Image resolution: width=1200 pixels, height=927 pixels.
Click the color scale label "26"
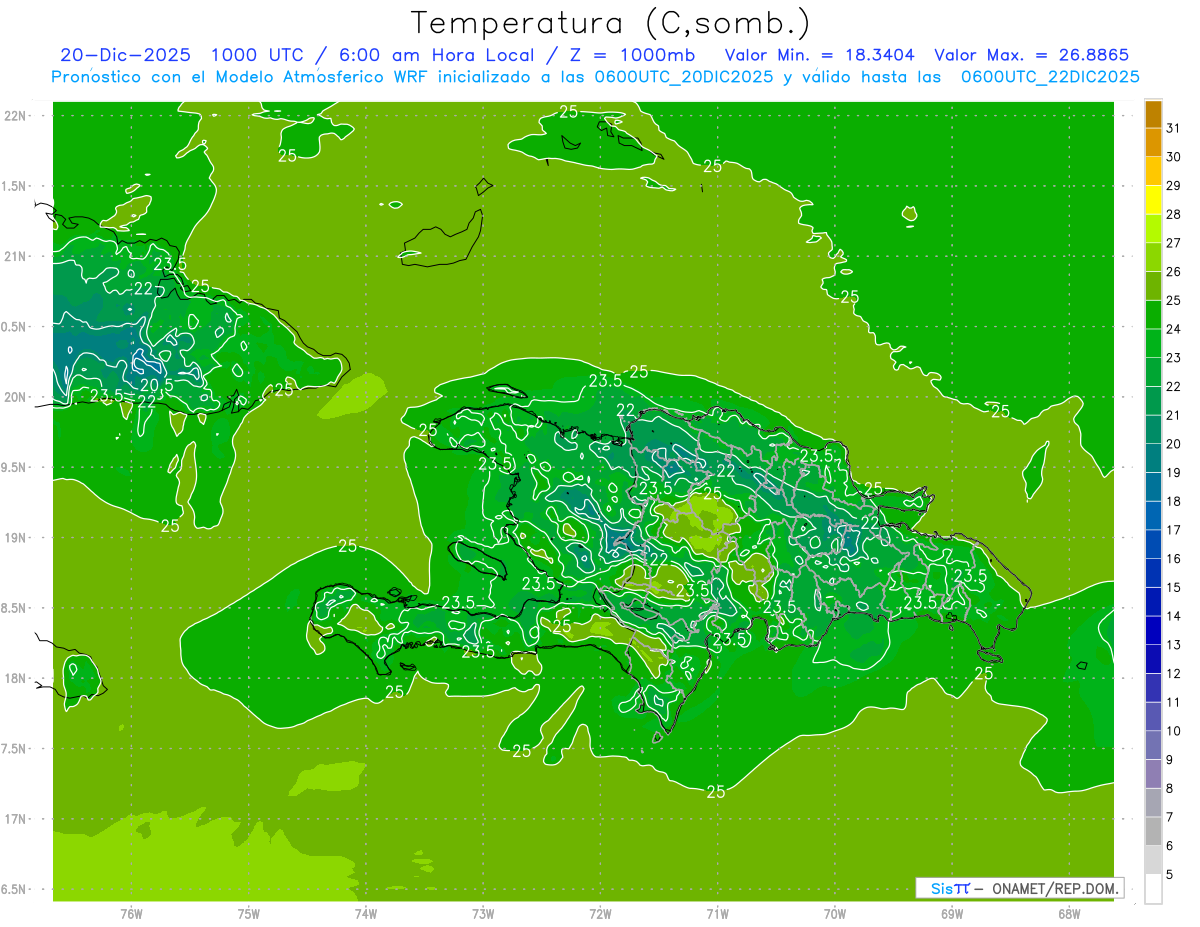click(x=1174, y=272)
